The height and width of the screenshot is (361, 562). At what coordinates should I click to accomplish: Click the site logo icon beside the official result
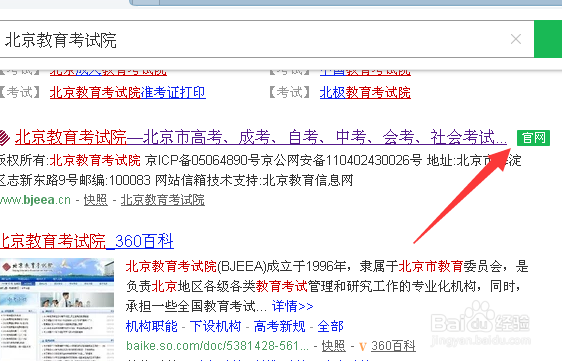pyautogui.click(x=5, y=137)
